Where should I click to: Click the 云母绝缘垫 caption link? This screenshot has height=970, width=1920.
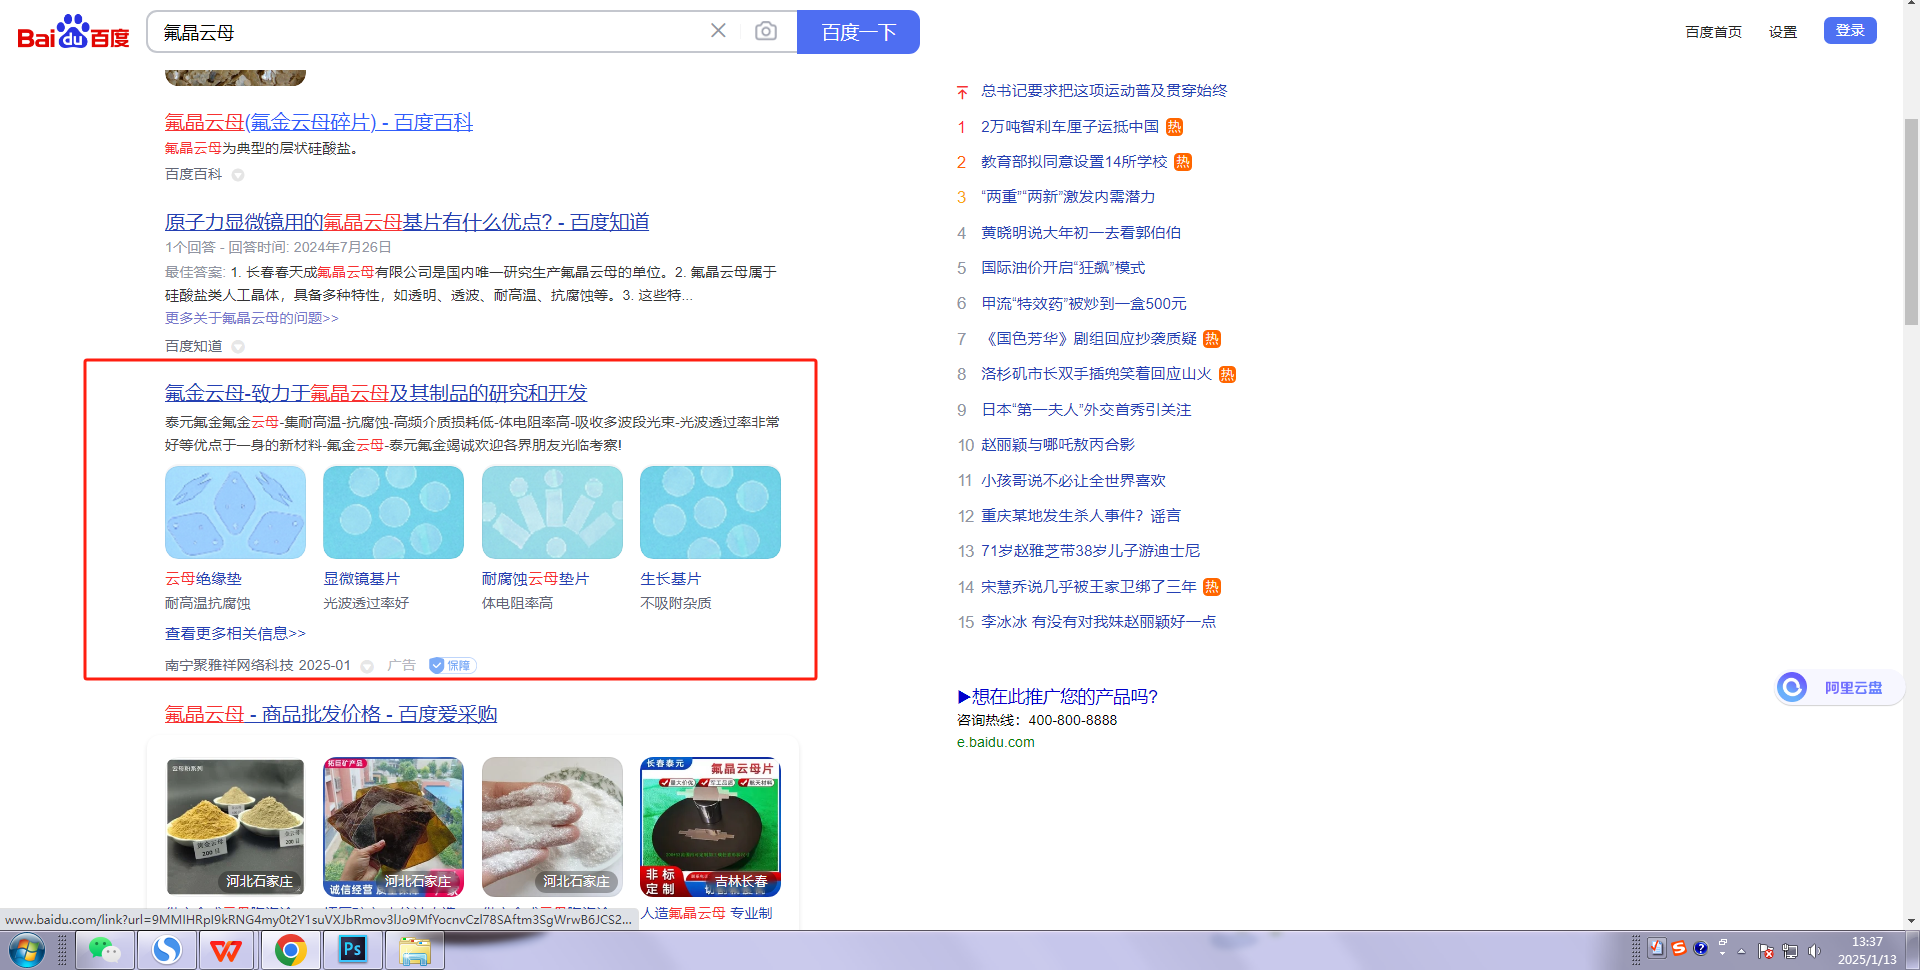pos(203,579)
